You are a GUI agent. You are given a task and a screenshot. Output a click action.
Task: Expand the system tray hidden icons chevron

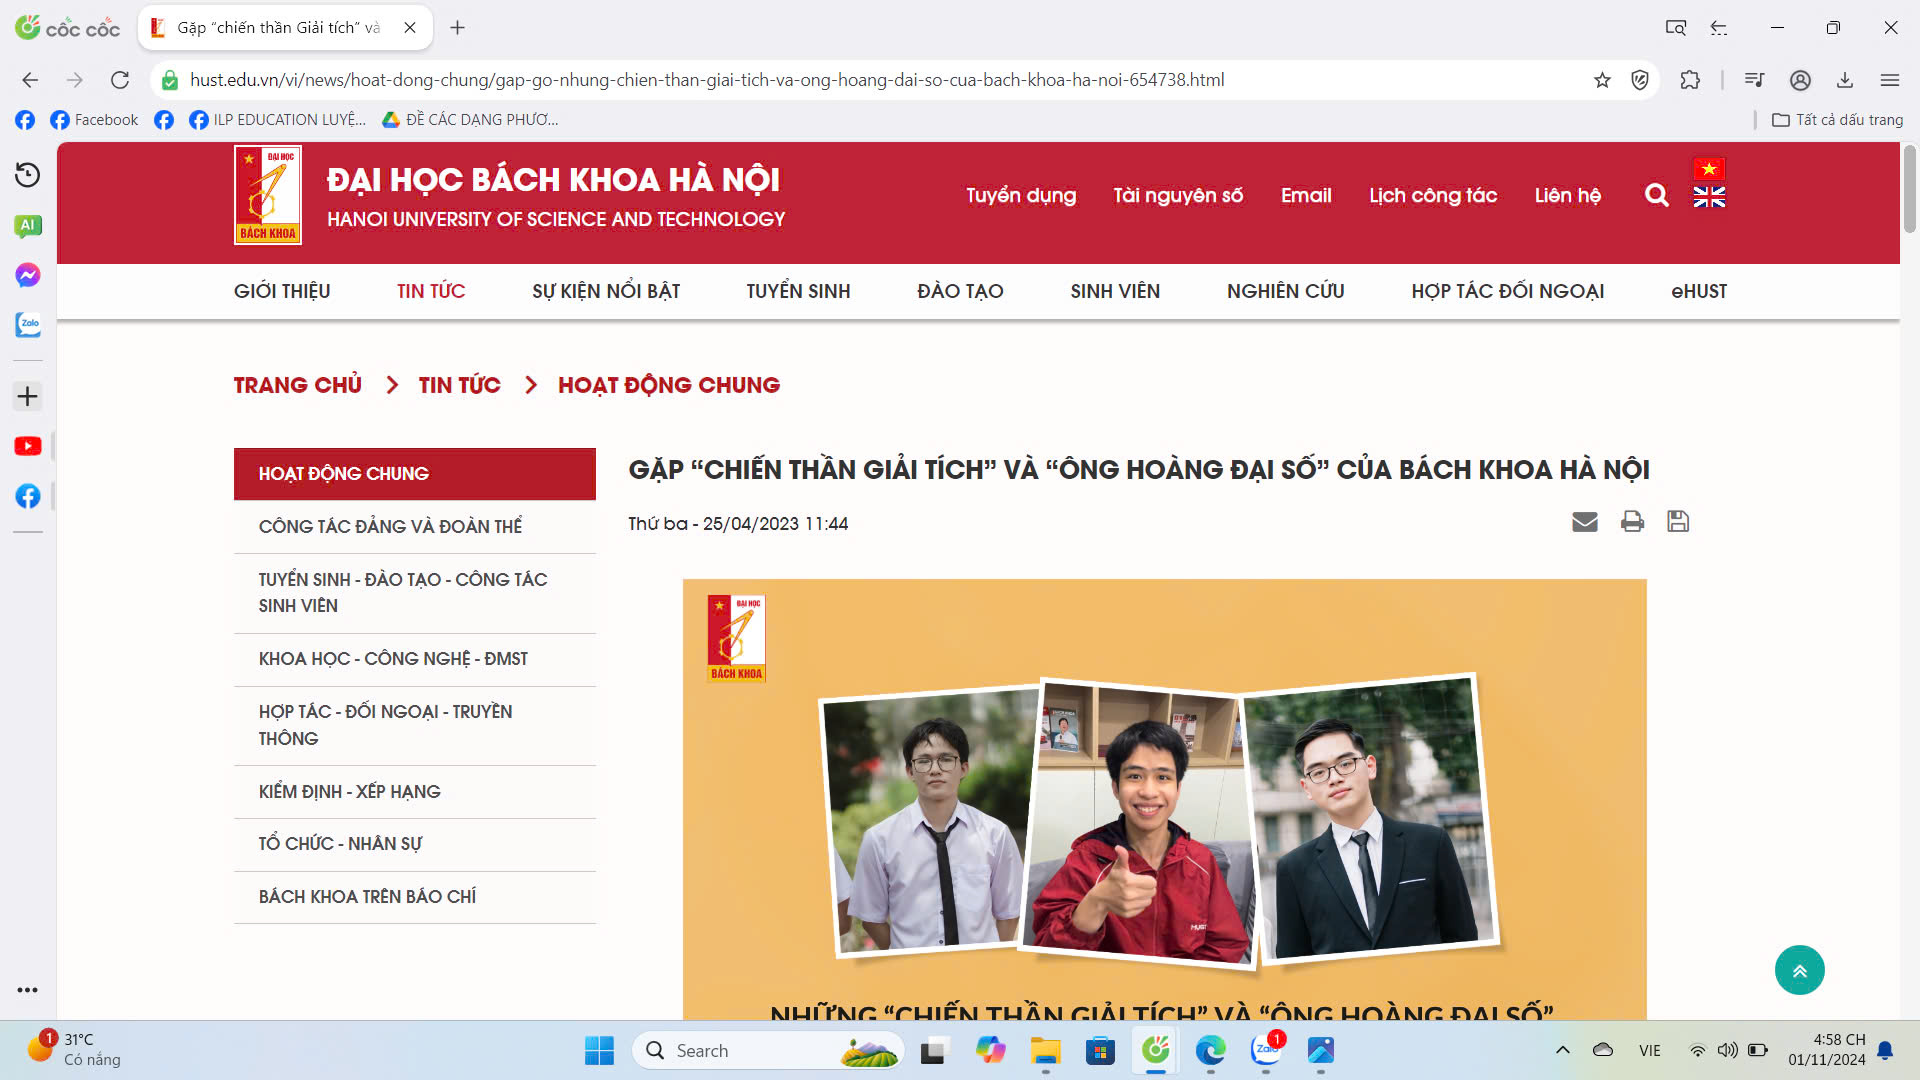[1562, 1050]
